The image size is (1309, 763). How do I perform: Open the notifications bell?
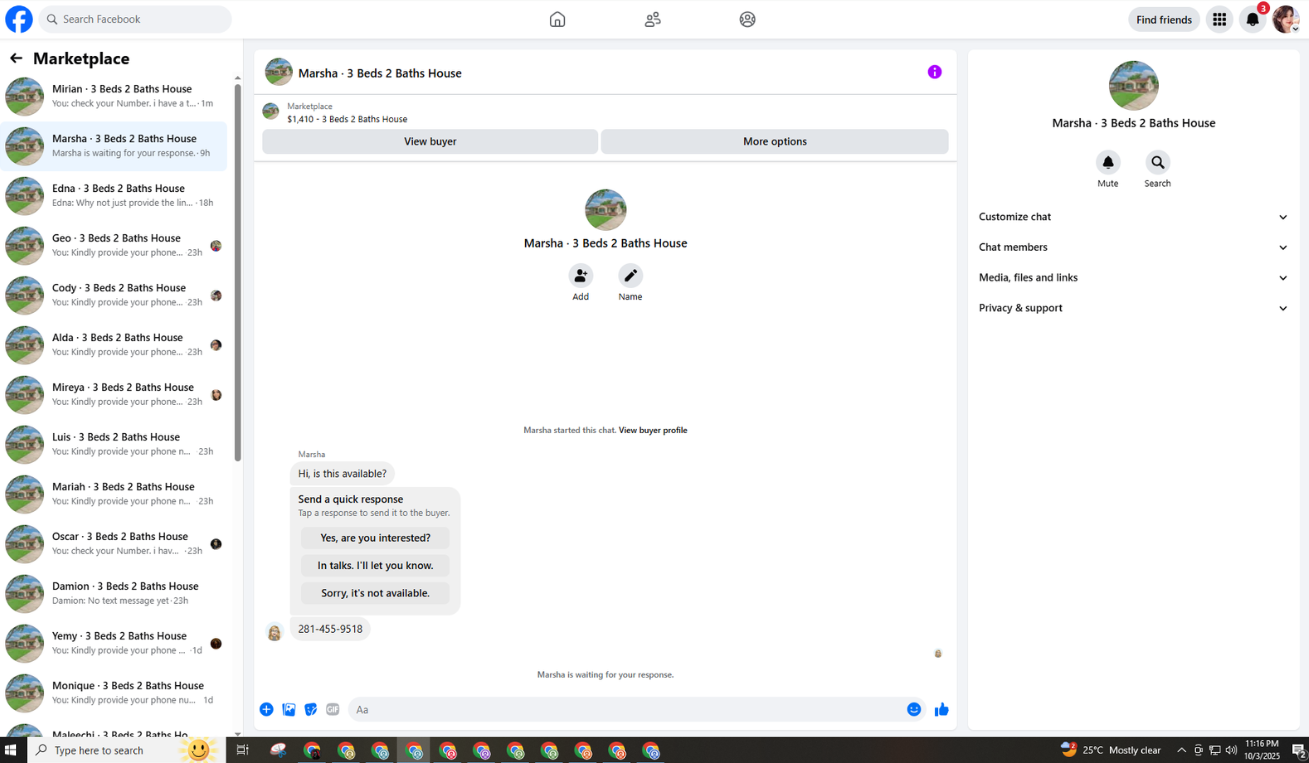1252,19
